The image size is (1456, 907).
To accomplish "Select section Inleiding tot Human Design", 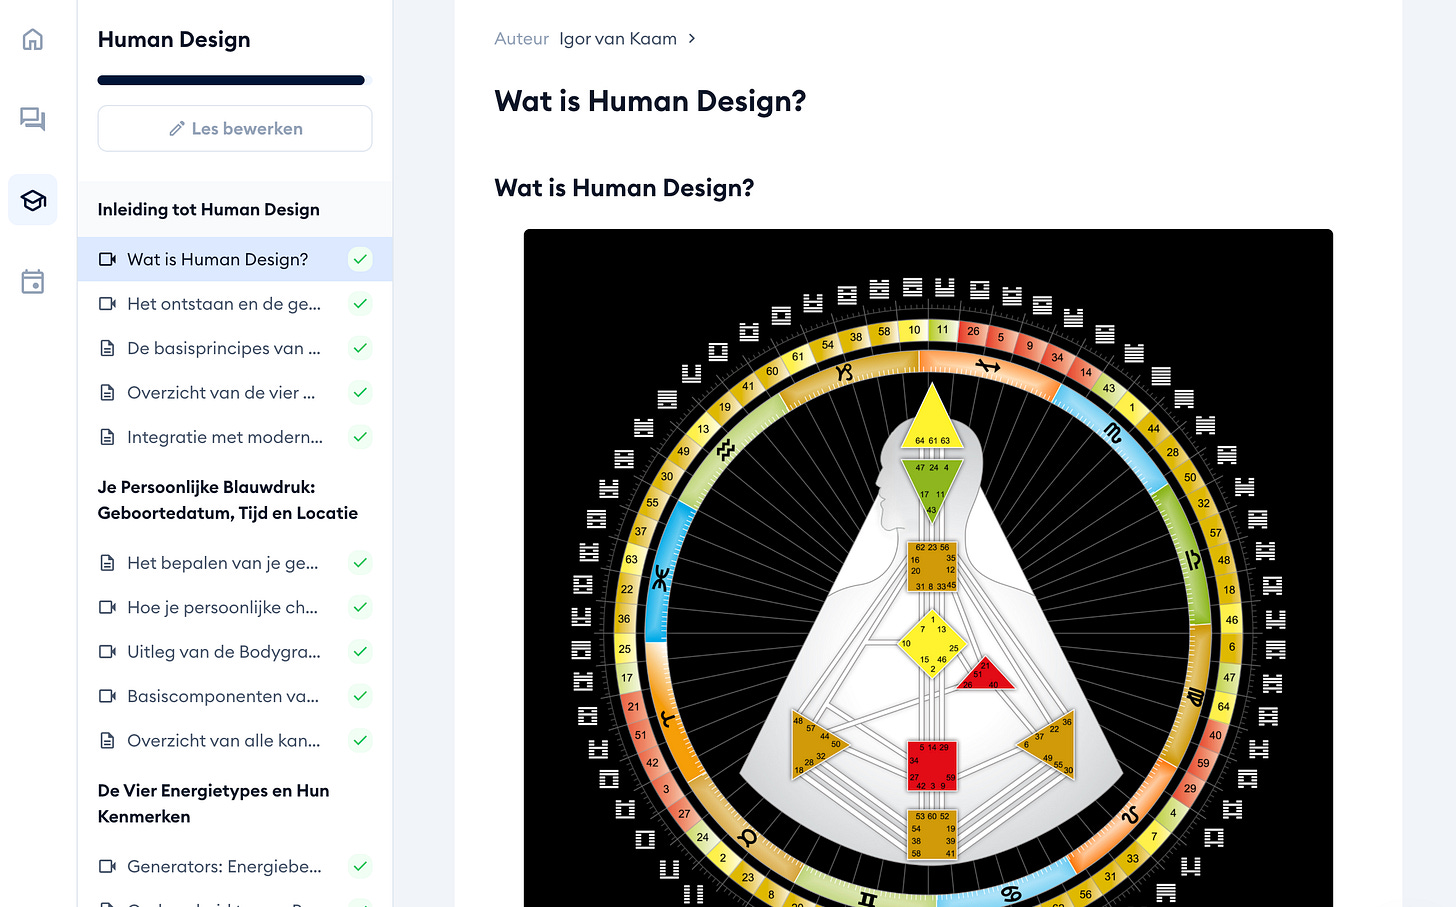I will pos(209,209).
